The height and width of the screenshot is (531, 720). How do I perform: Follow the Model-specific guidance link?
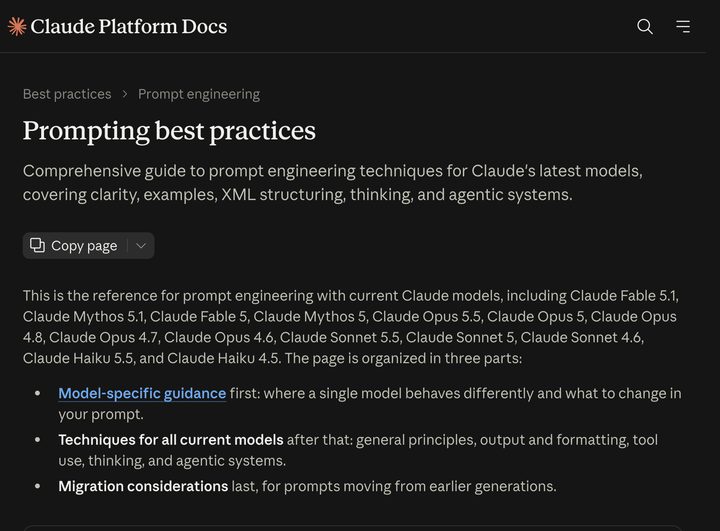pyautogui.click(x=142, y=394)
